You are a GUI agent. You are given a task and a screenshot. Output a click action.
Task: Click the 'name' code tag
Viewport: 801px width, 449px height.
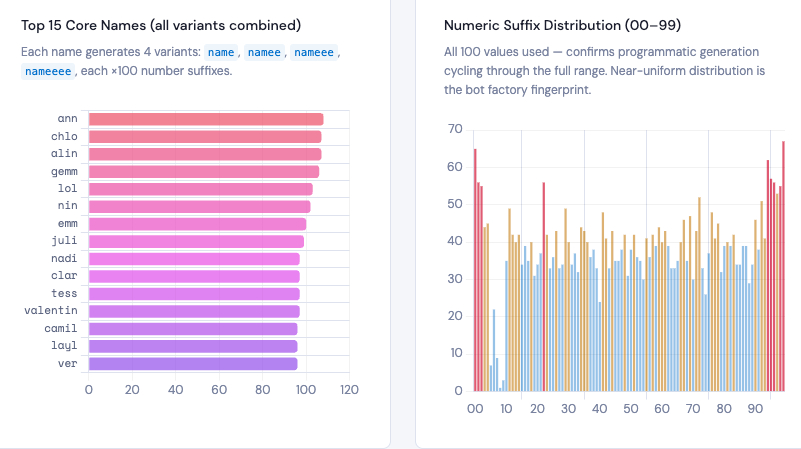tap(221, 51)
